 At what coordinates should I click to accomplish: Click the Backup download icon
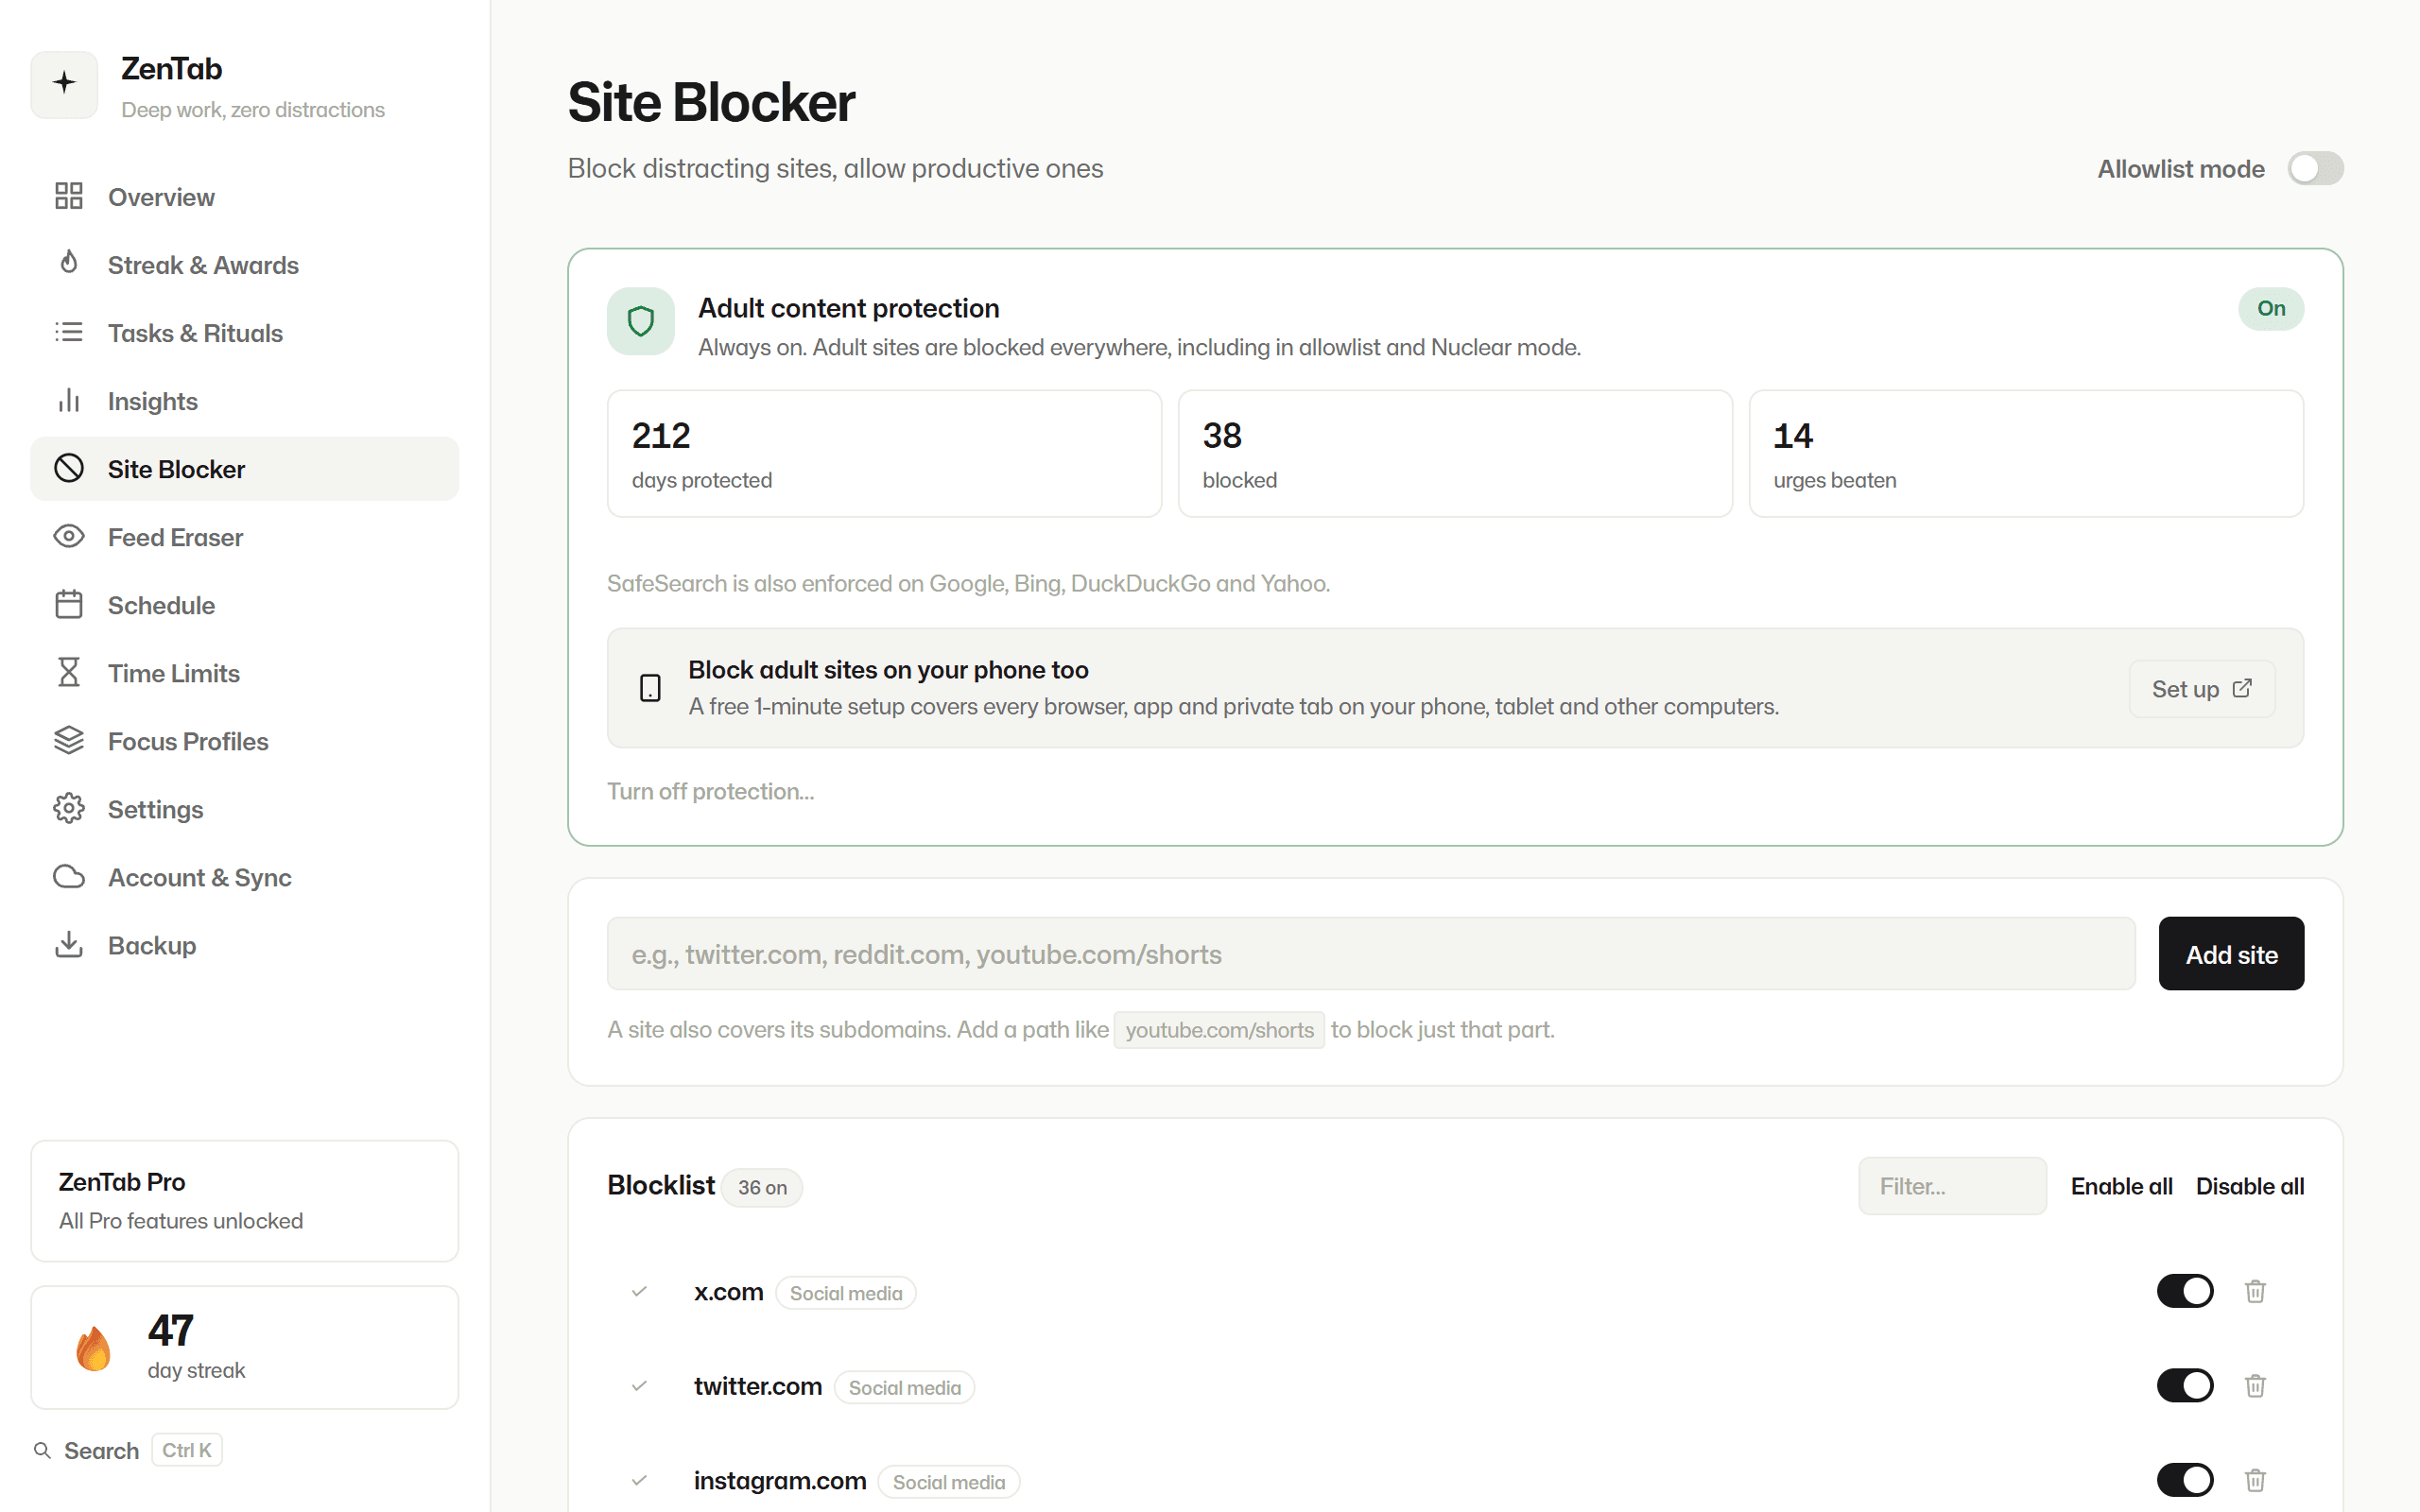coord(69,945)
